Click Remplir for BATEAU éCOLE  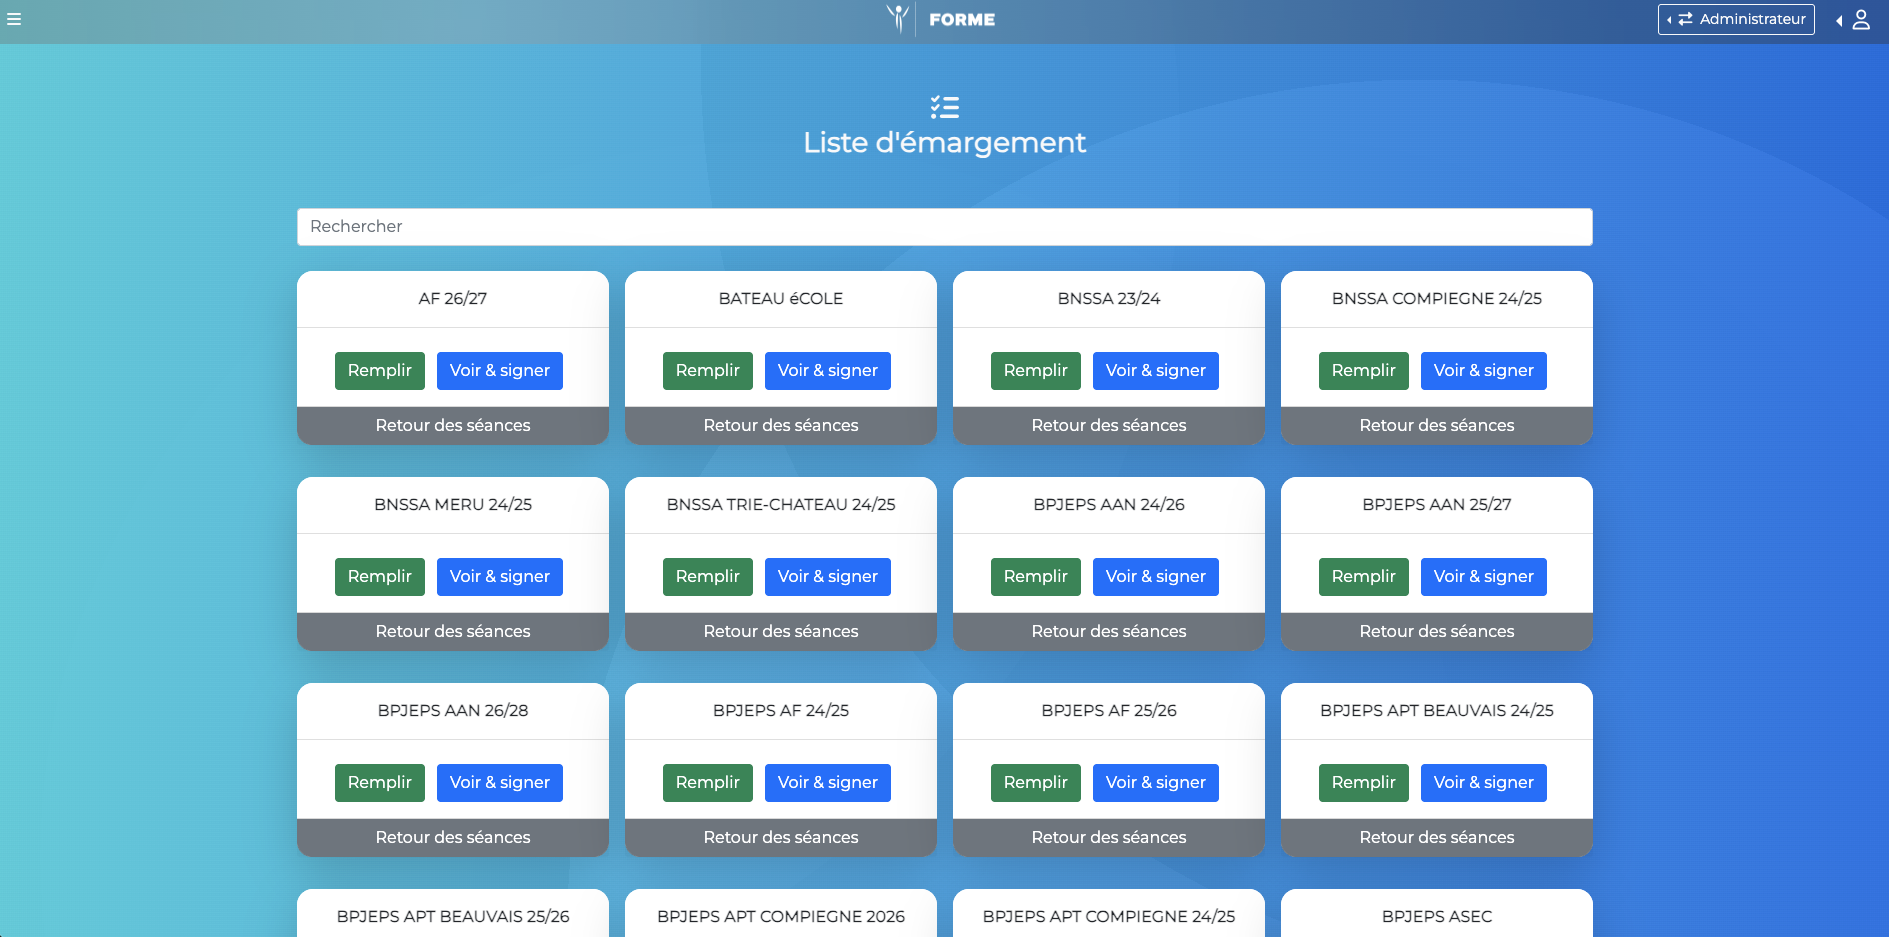[x=708, y=371]
